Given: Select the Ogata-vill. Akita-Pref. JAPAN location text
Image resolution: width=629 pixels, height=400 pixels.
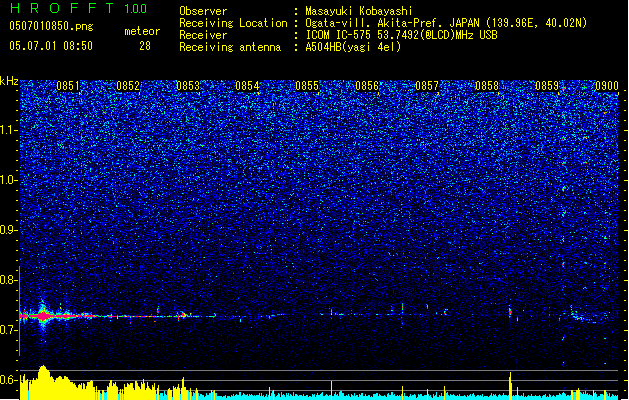Looking at the screenshot, I should (x=446, y=23).
